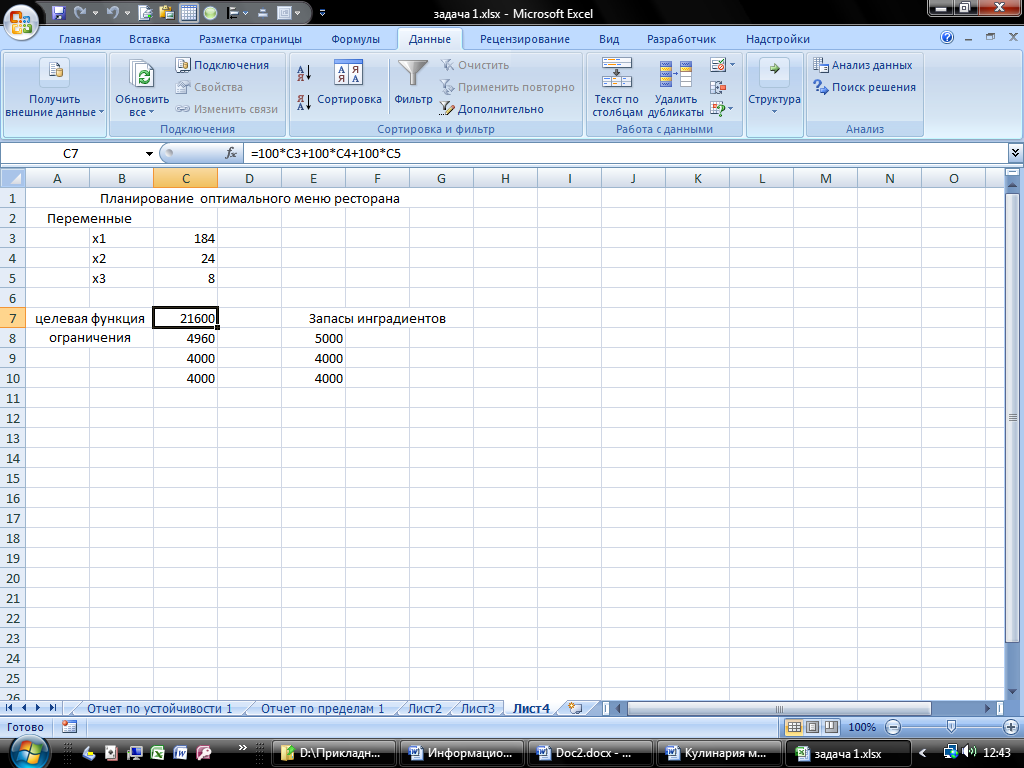This screenshot has height=768, width=1024.
Task: Switch to Page Break Preview button
Action: point(831,727)
